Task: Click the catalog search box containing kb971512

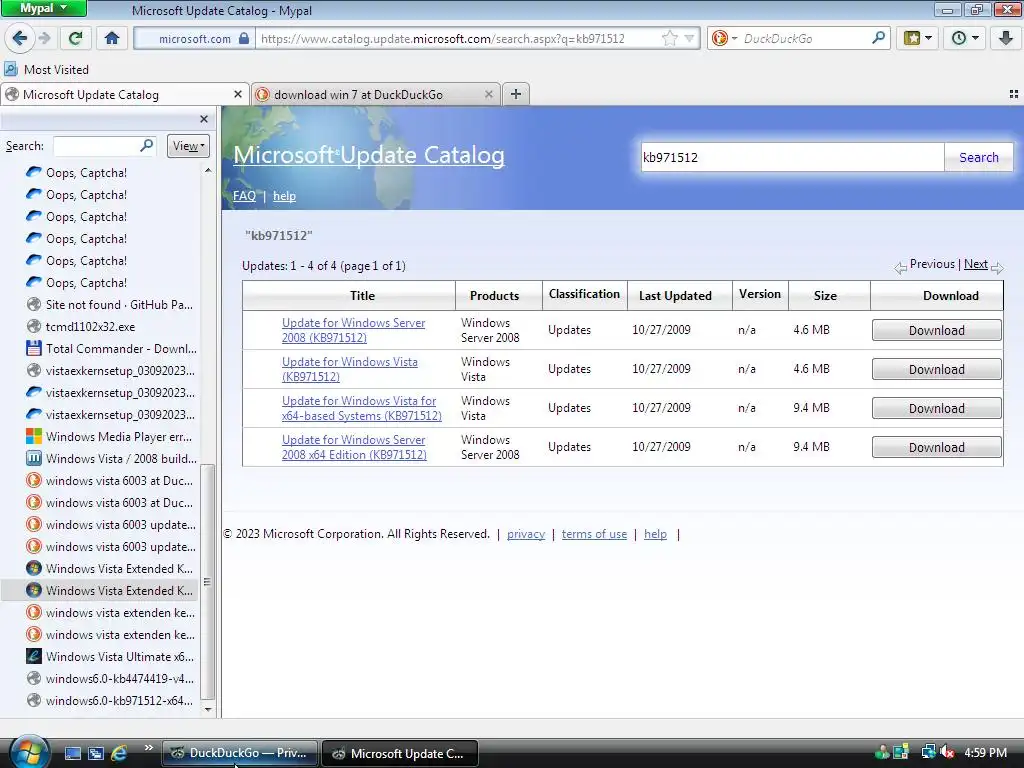Action: [x=792, y=157]
